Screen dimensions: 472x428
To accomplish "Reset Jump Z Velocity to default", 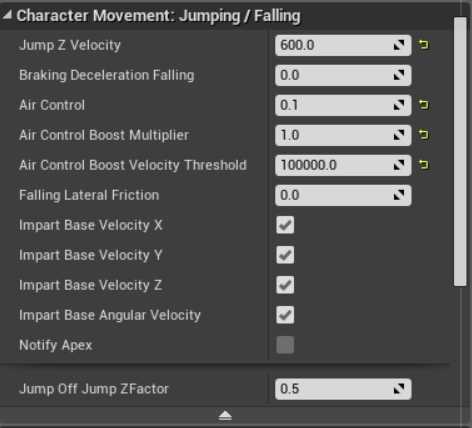I will tap(423, 44).
